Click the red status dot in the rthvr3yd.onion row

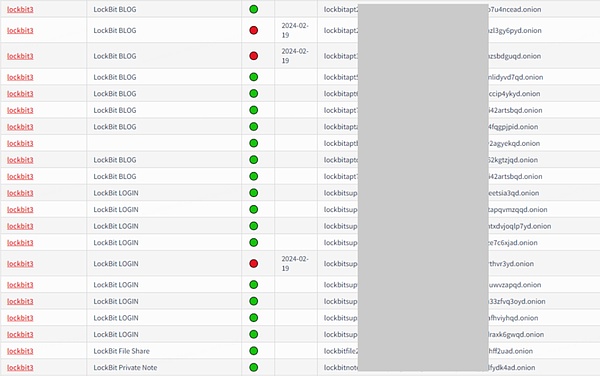pyautogui.click(x=253, y=264)
